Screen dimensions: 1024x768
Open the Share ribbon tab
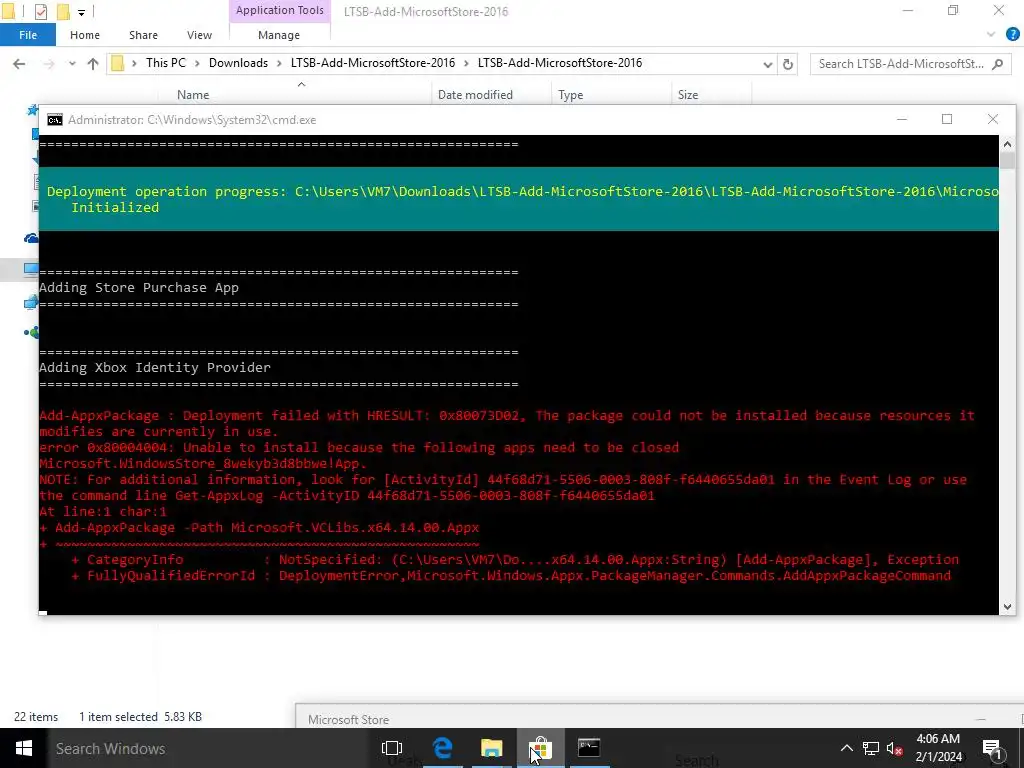pos(143,35)
